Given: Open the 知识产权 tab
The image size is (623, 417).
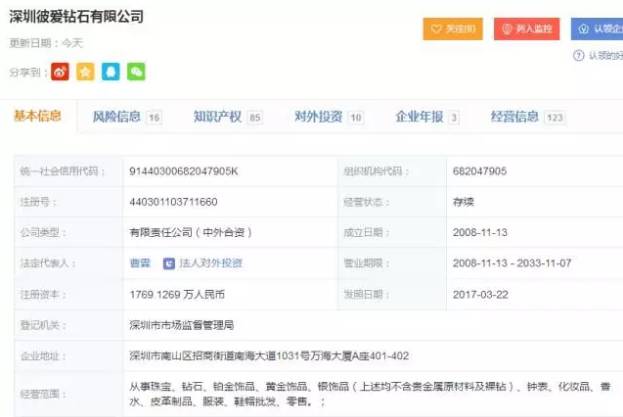Looking at the screenshot, I should pos(217,117).
